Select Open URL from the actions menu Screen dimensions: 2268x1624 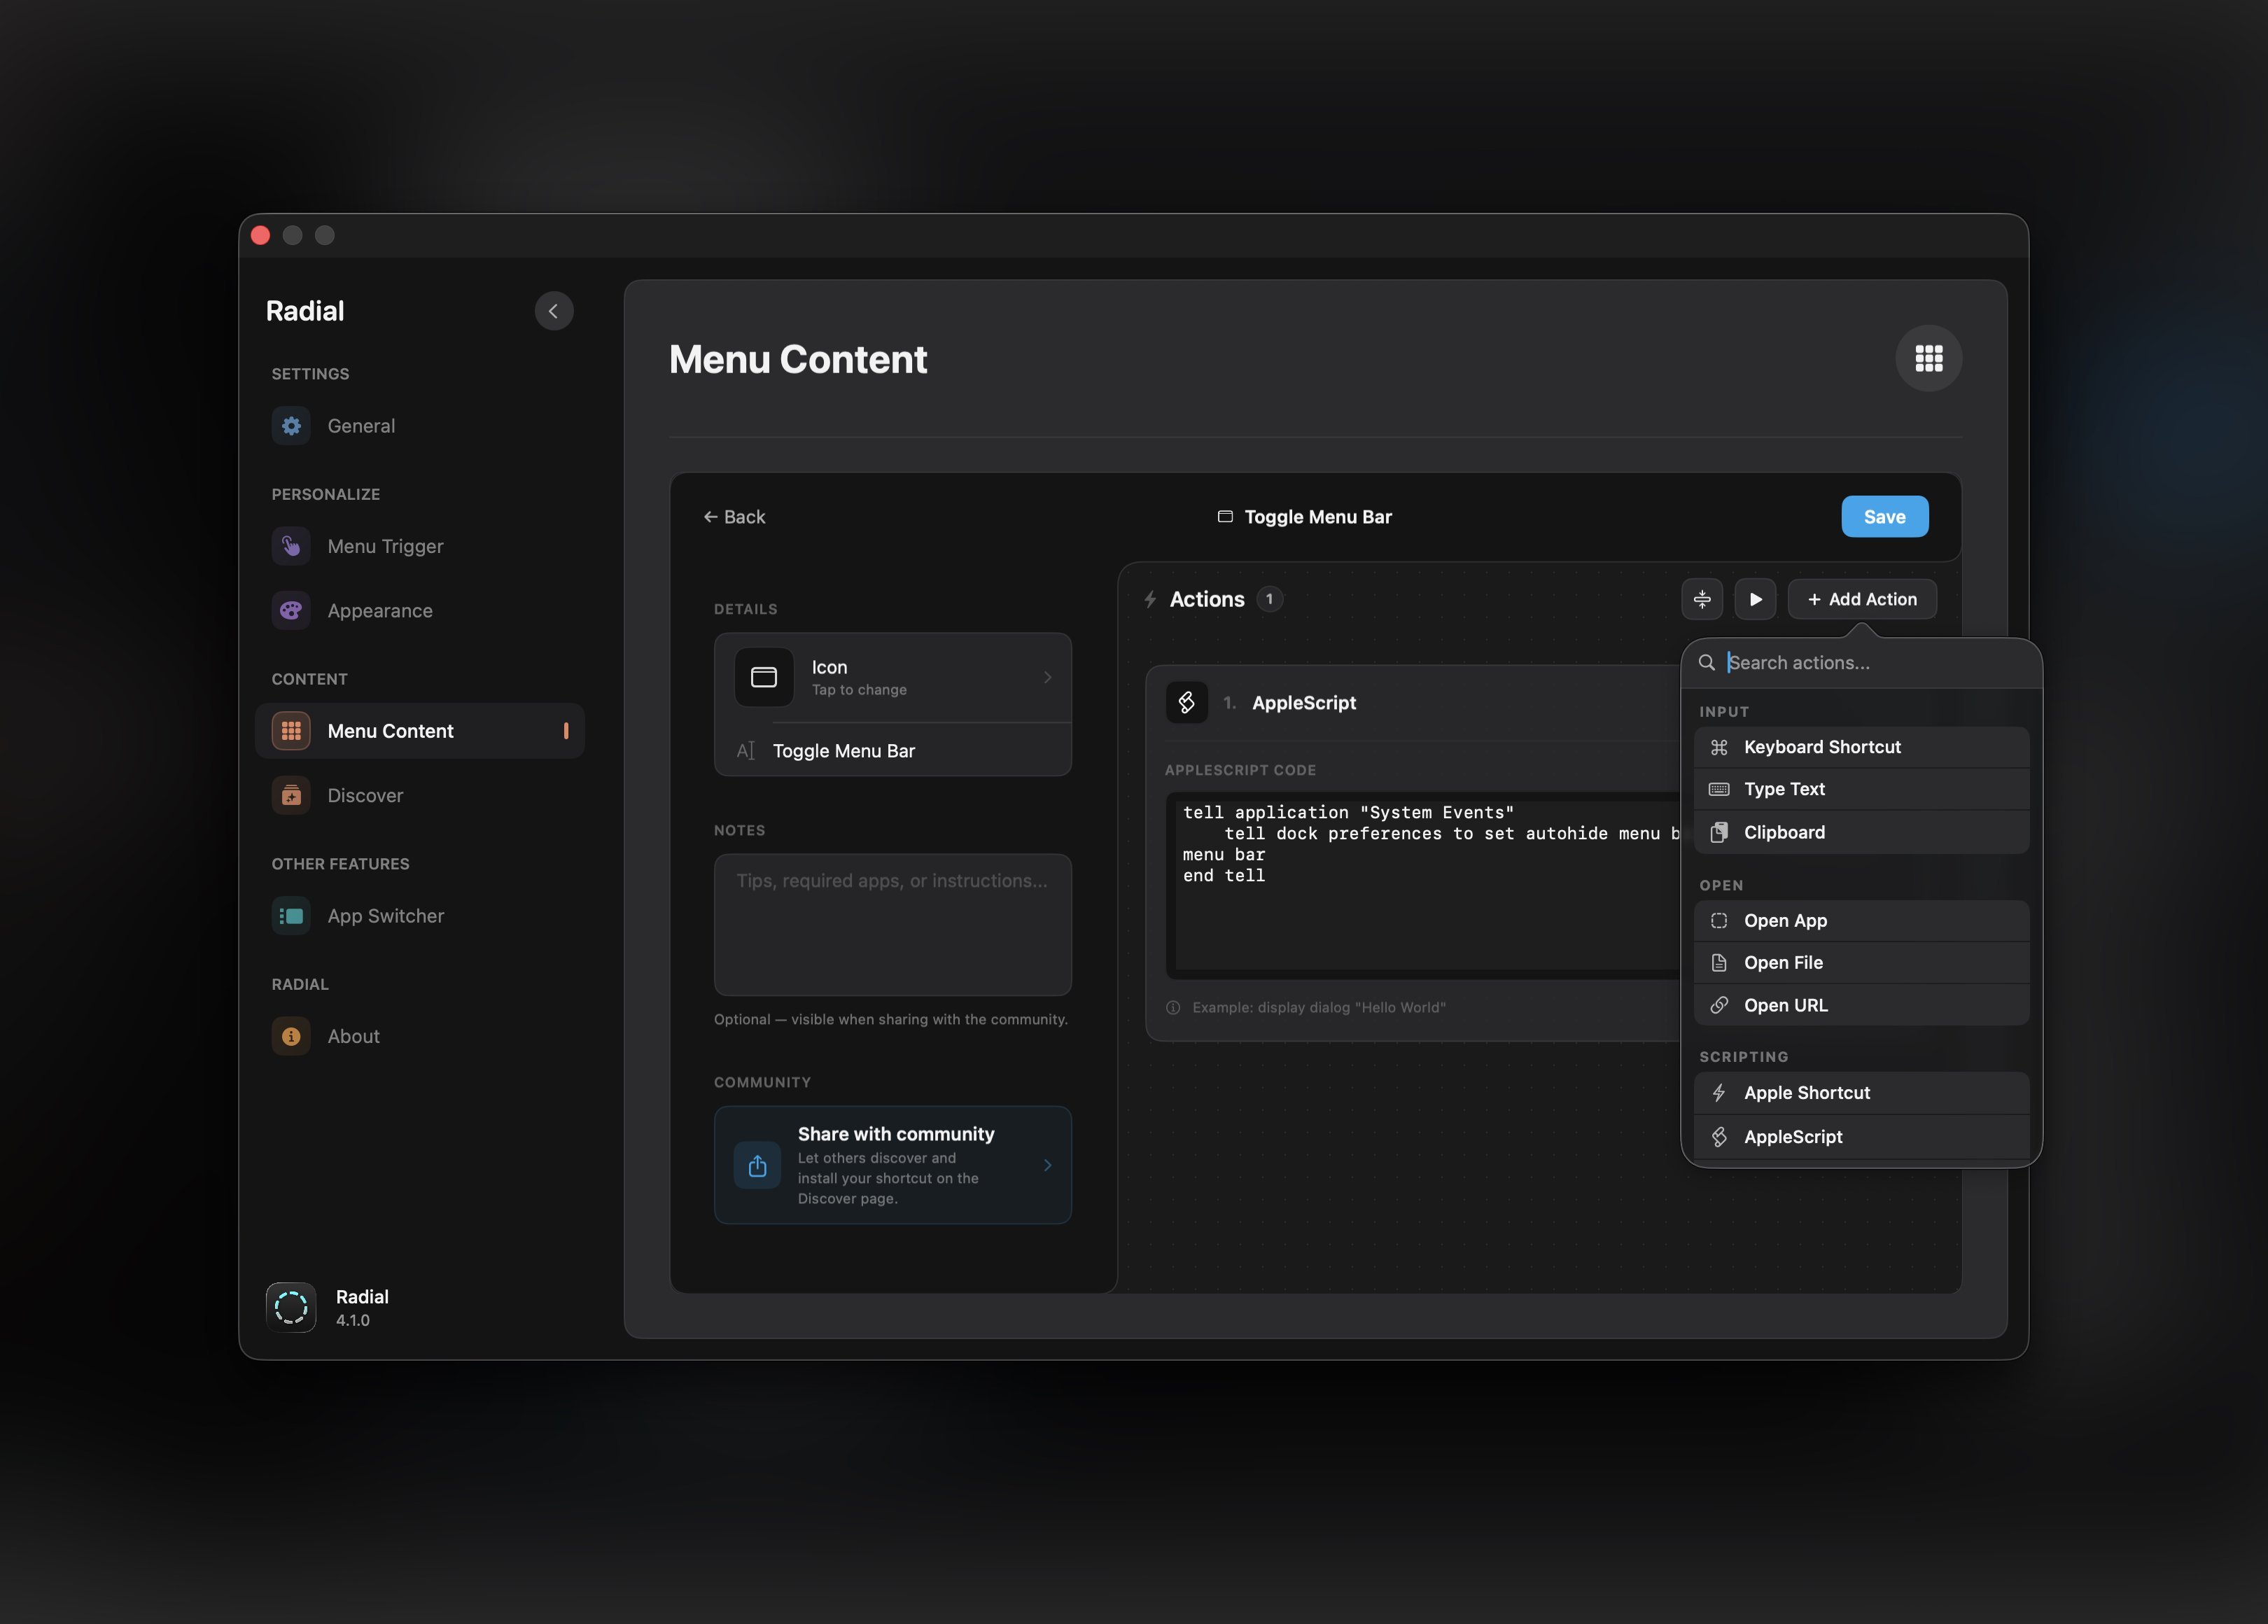1786,1005
